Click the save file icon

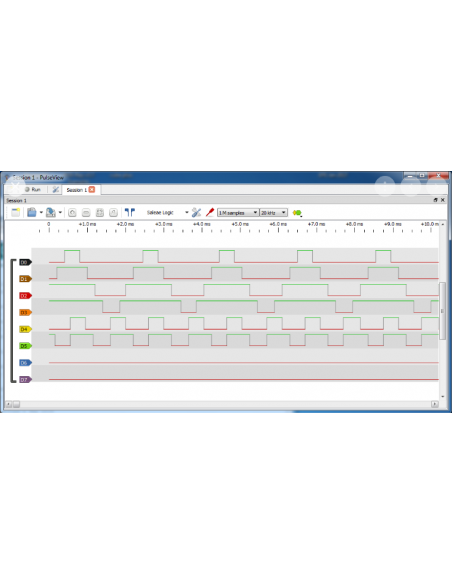(x=51, y=212)
